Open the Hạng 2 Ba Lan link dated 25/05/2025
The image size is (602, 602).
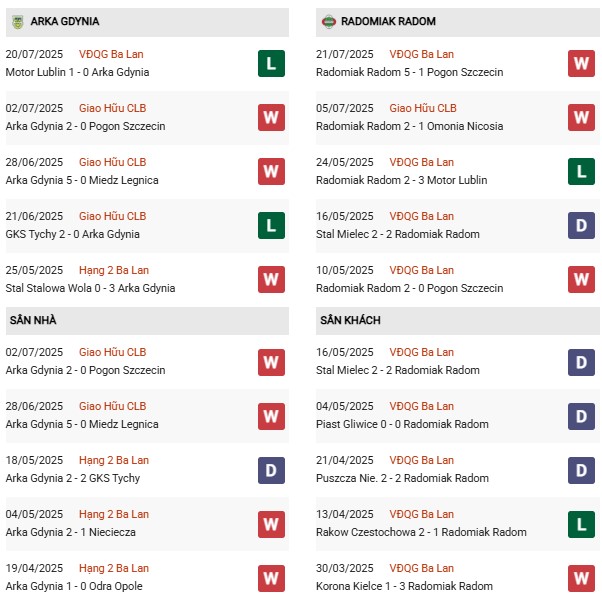113,270
